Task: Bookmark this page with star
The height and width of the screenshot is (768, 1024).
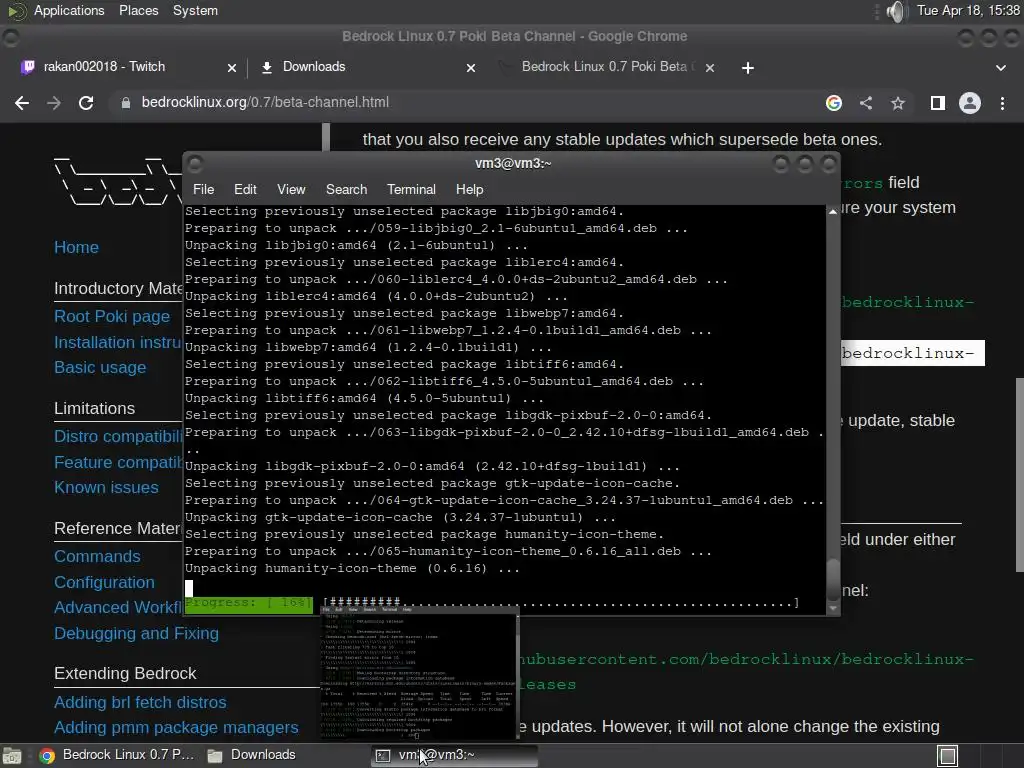Action: pos(898,103)
